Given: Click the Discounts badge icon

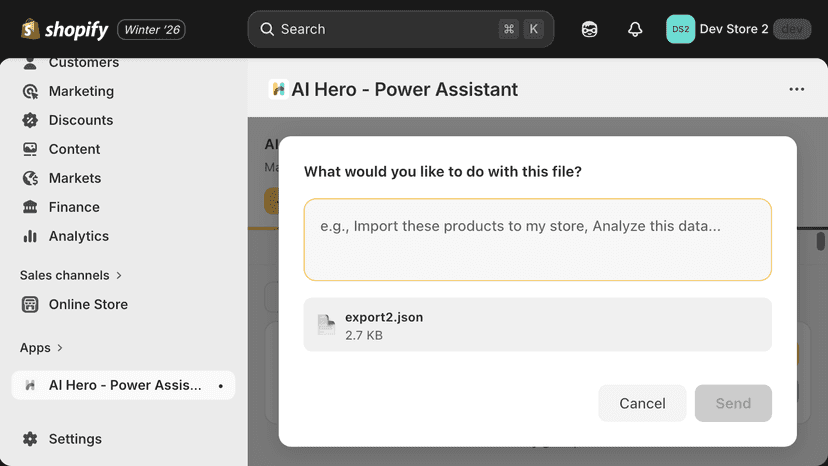Looking at the screenshot, I should point(30,120).
